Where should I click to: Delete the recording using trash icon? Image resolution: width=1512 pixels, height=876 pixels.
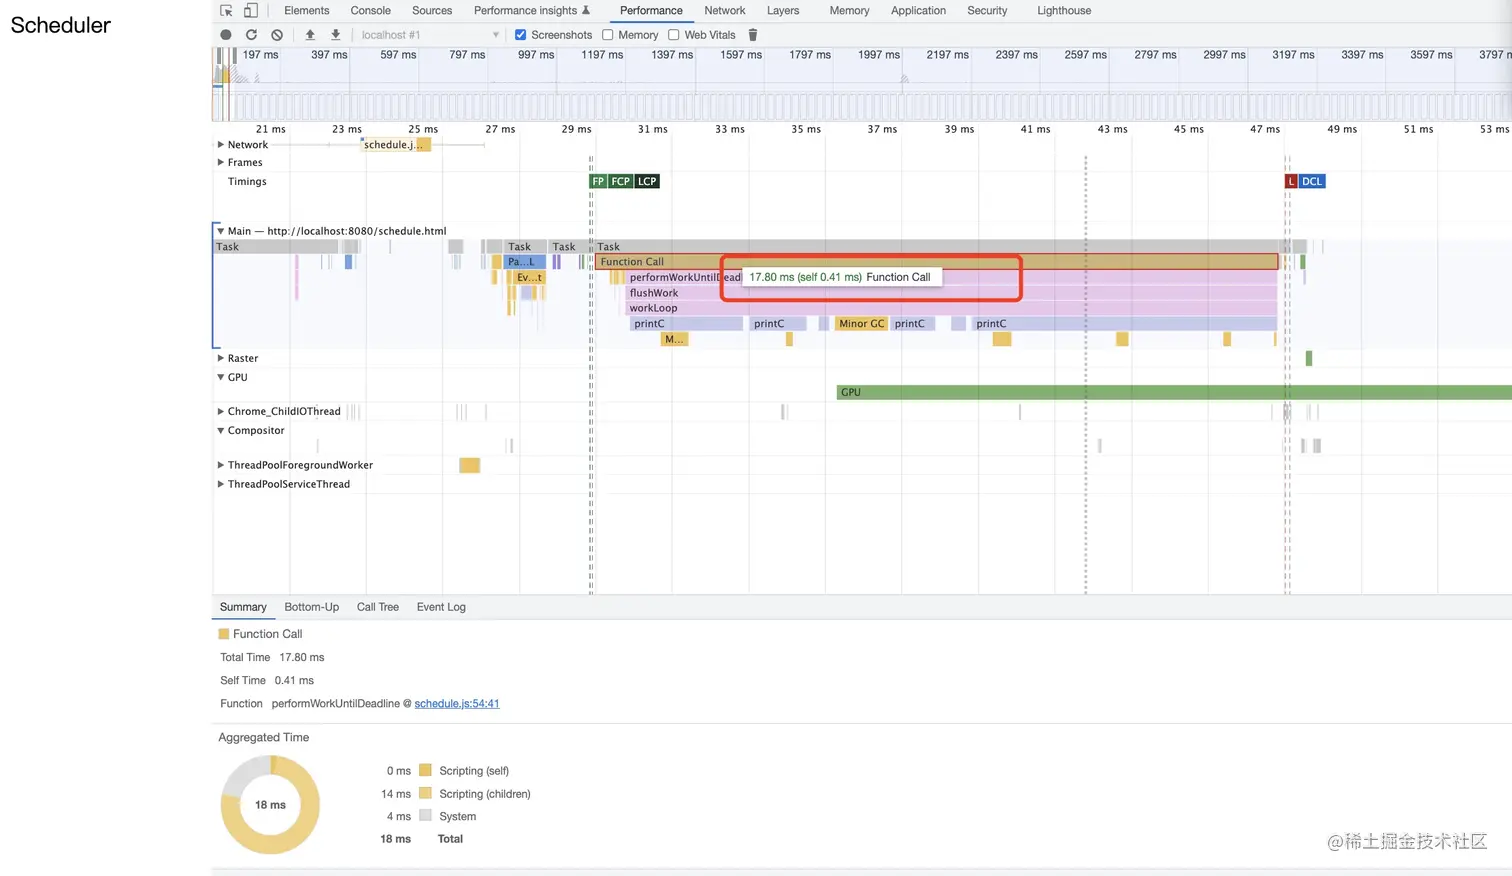pyautogui.click(x=752, y=34)
